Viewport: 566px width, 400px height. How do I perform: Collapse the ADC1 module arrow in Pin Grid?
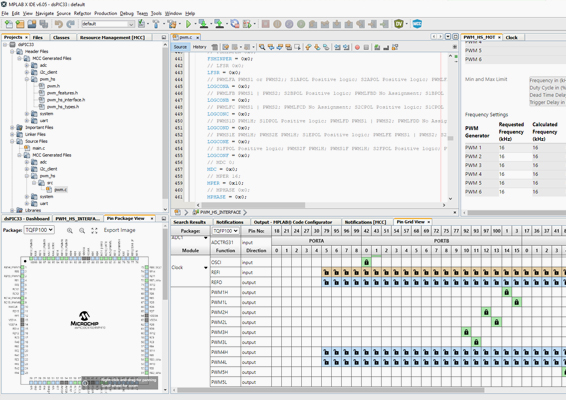[205, 238]
